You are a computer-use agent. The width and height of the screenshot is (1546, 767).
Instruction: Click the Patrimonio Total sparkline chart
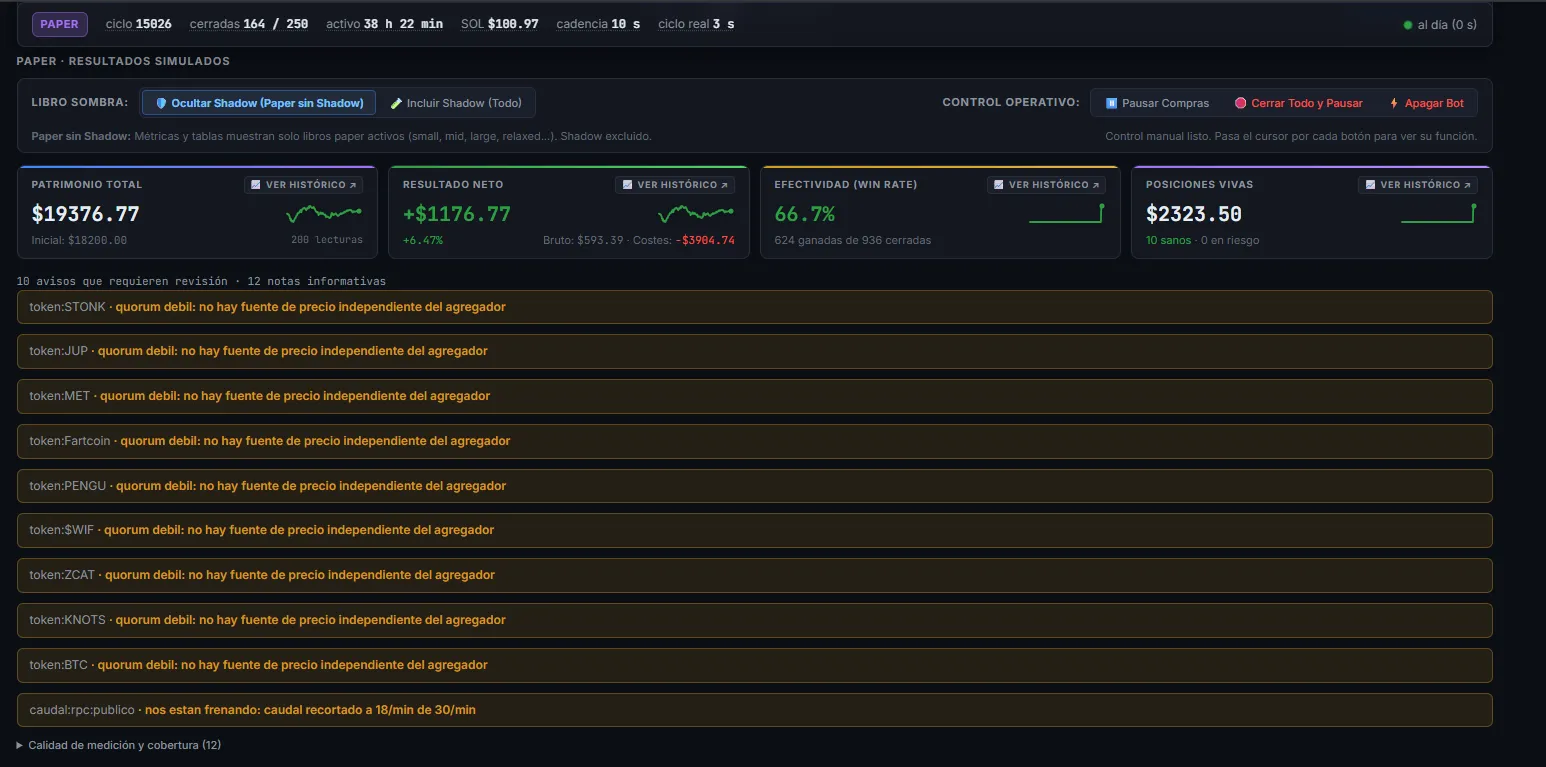click(324, 213)
